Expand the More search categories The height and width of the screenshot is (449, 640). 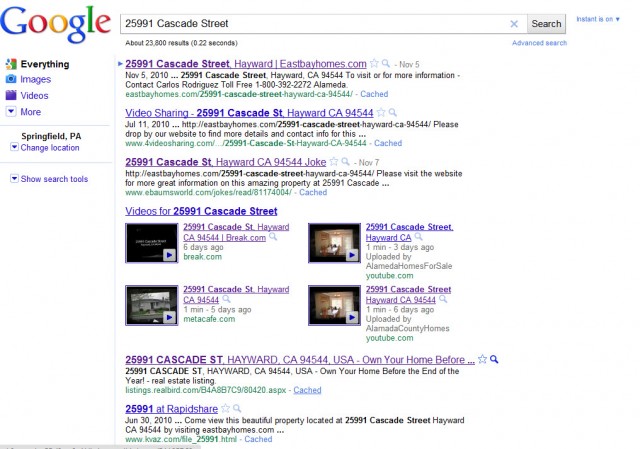click(11, 111)
